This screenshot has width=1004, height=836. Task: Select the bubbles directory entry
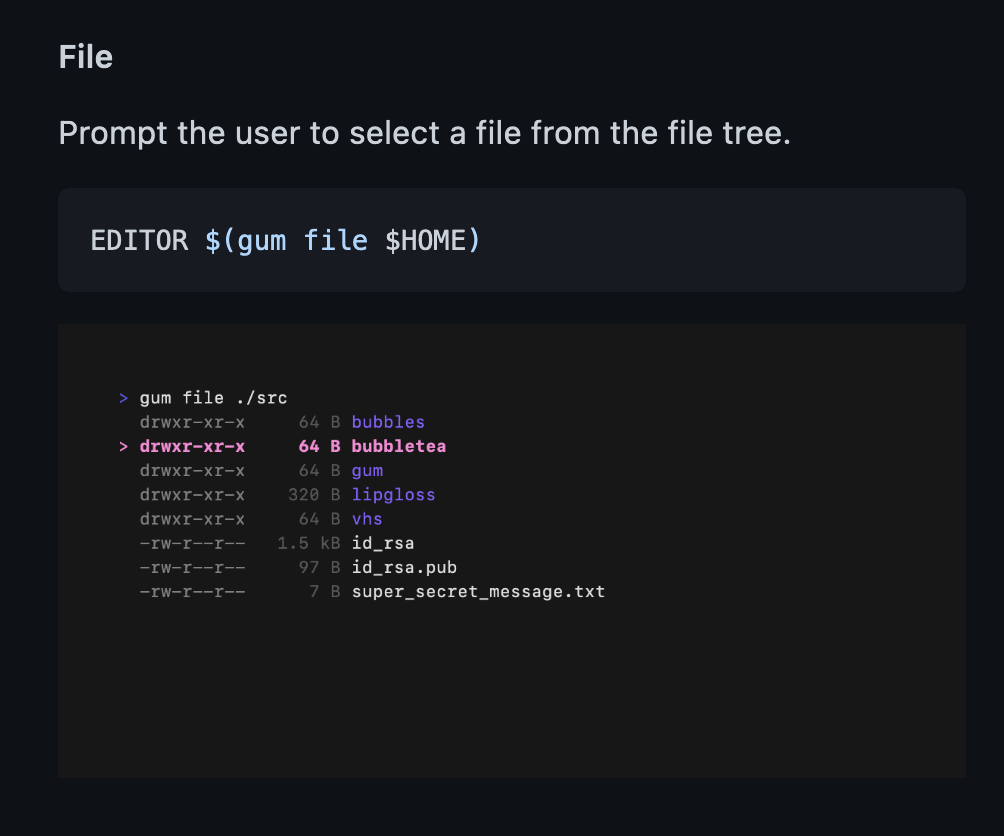(388, 422)
